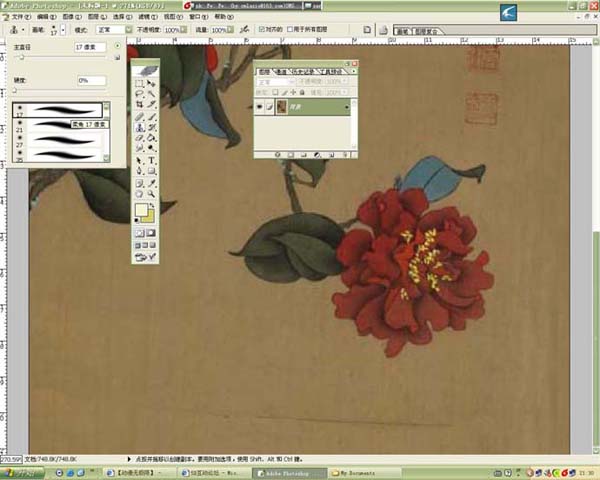
Task: Switch to Quick Mask mode
Action: coord(152,233)
